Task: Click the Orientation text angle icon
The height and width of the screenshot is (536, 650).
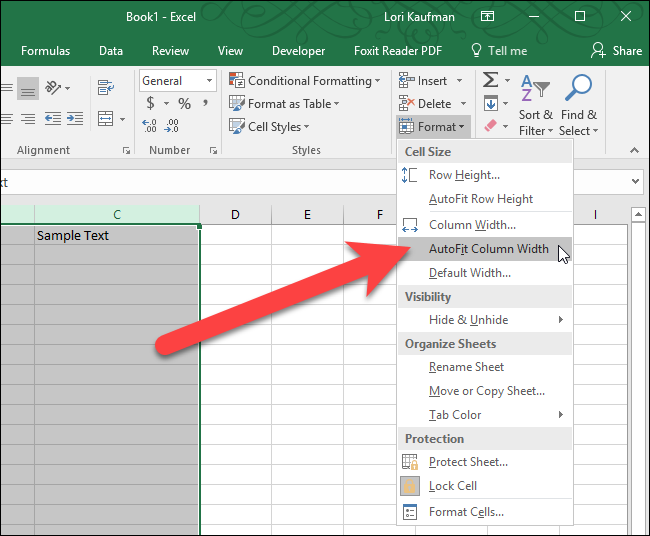Action: [55, 88]
